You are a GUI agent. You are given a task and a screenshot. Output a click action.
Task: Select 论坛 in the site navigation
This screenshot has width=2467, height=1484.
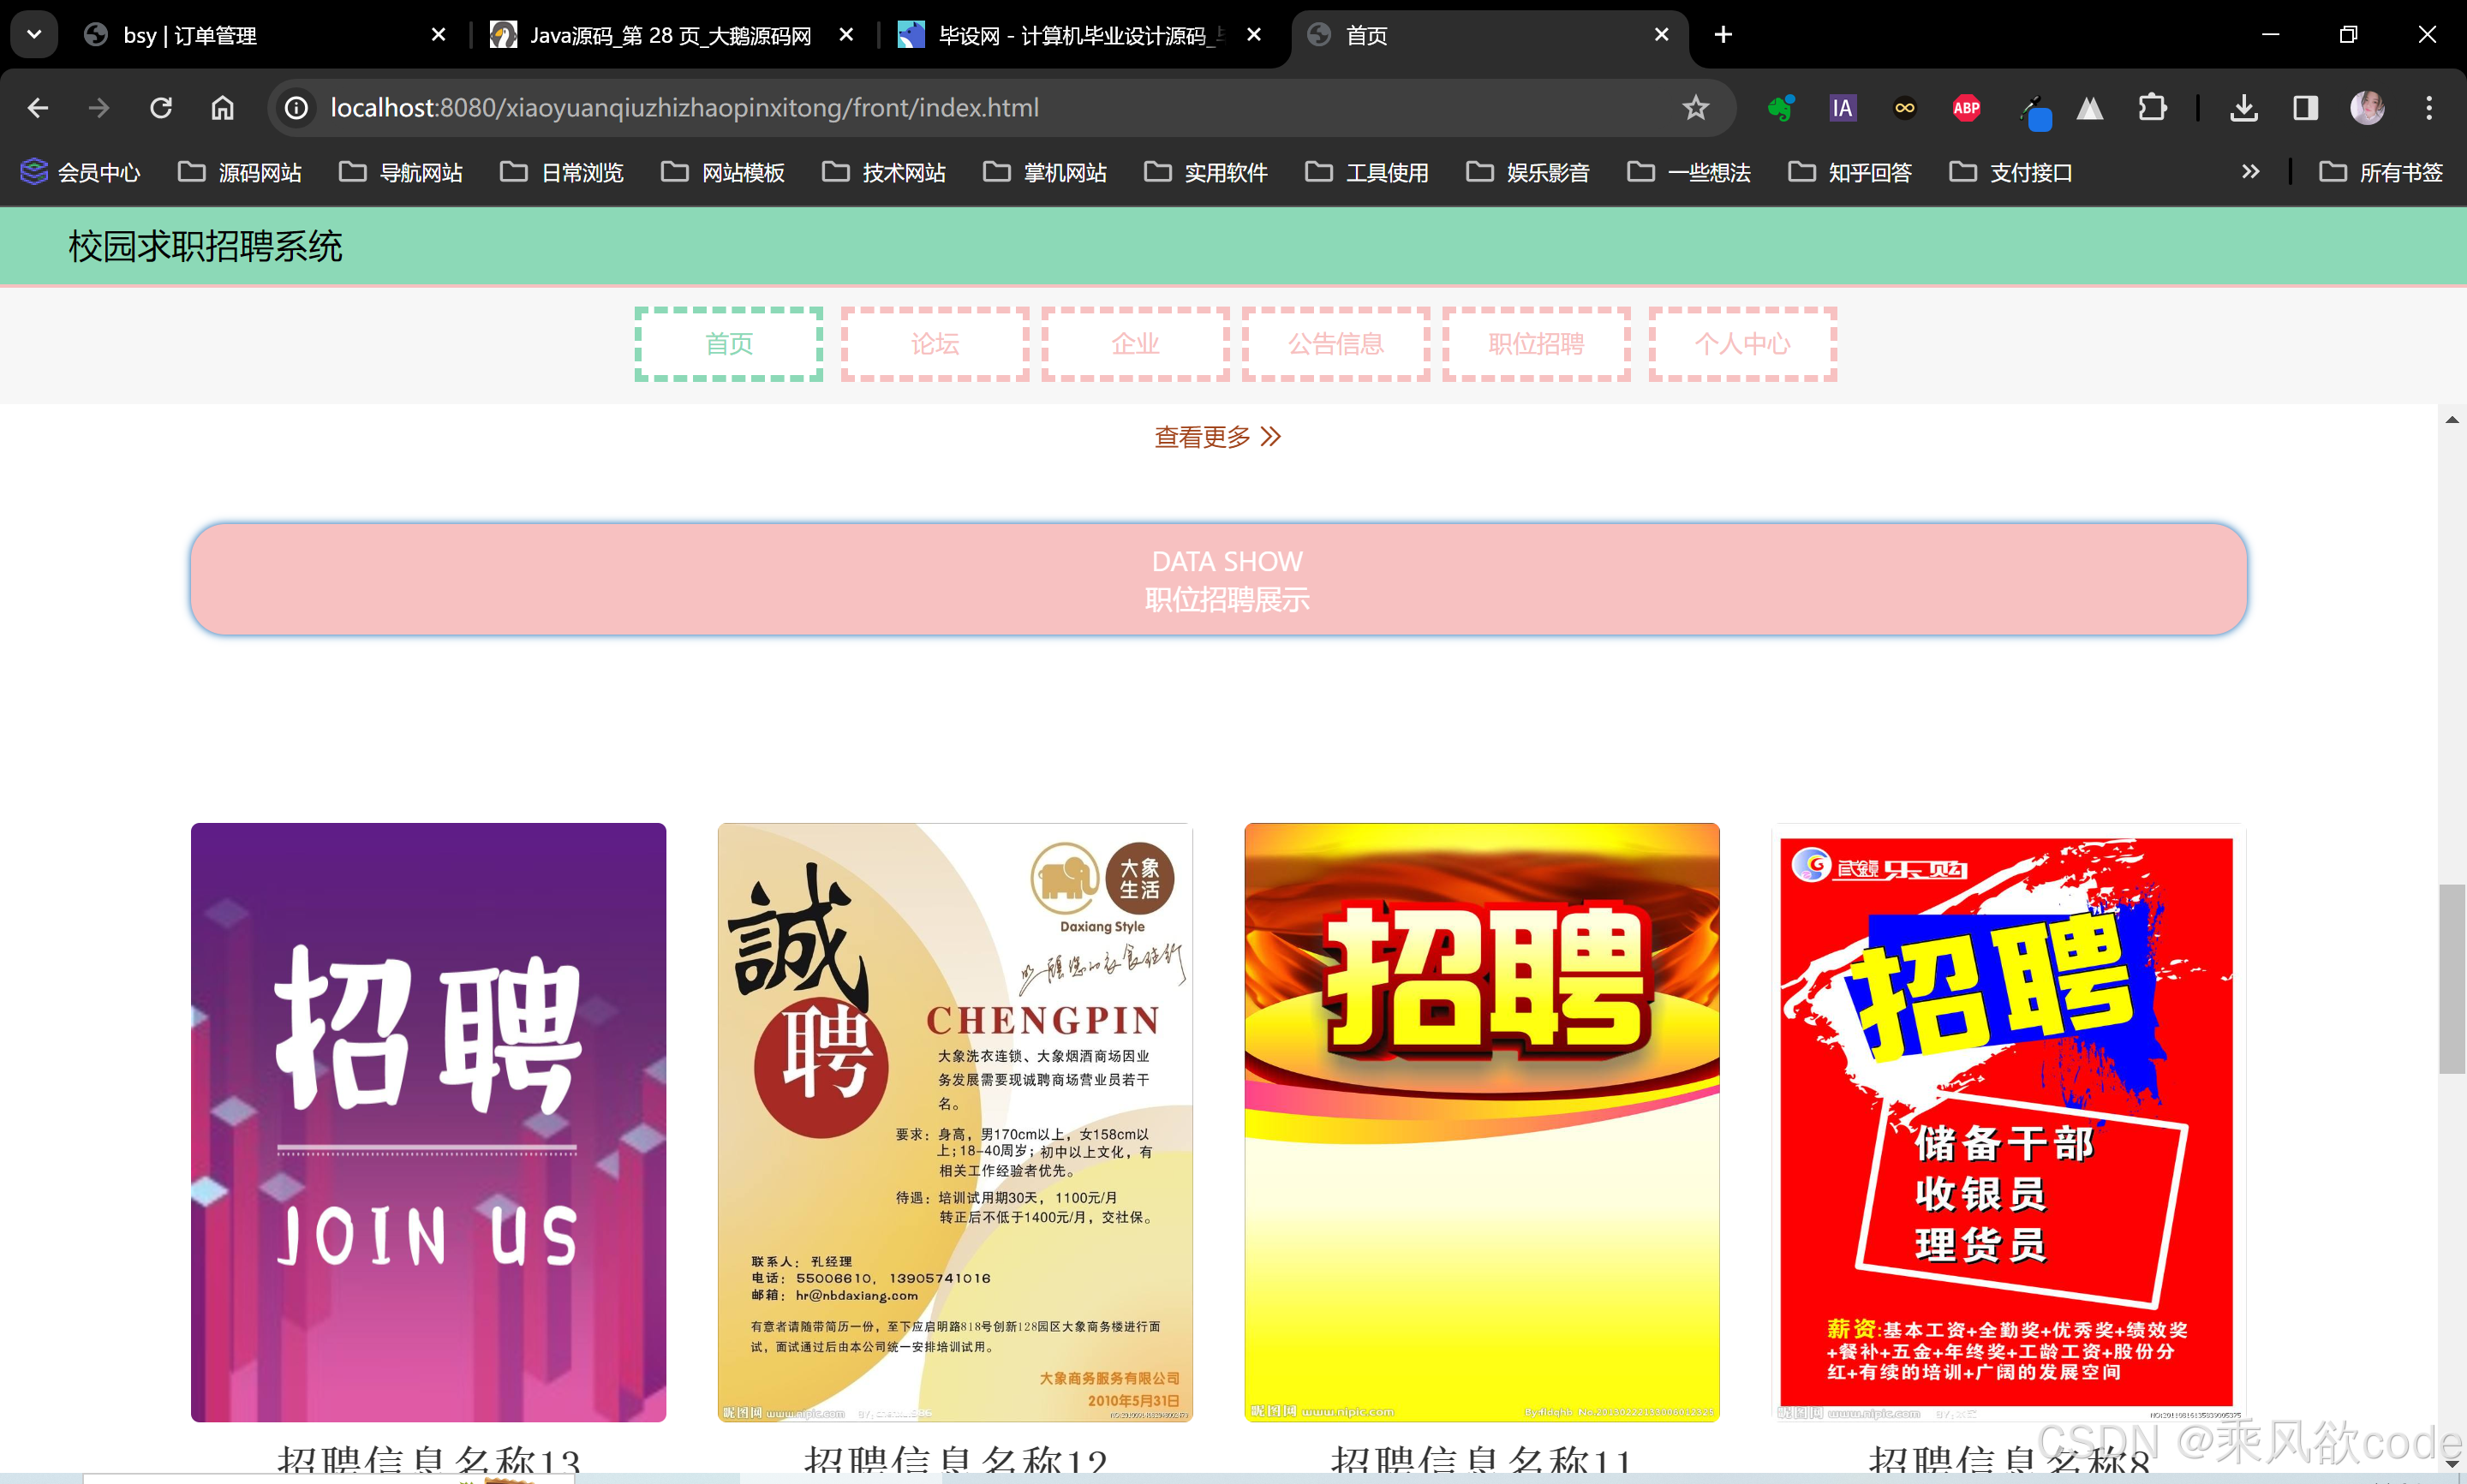click(x=933, y=343)
